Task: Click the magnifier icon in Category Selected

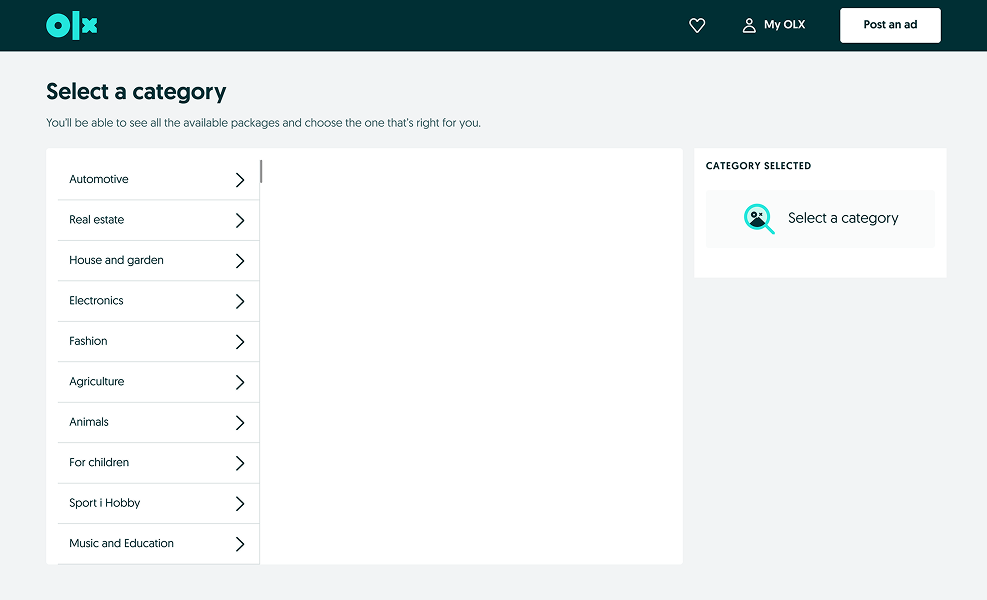Action: [759, 218]
